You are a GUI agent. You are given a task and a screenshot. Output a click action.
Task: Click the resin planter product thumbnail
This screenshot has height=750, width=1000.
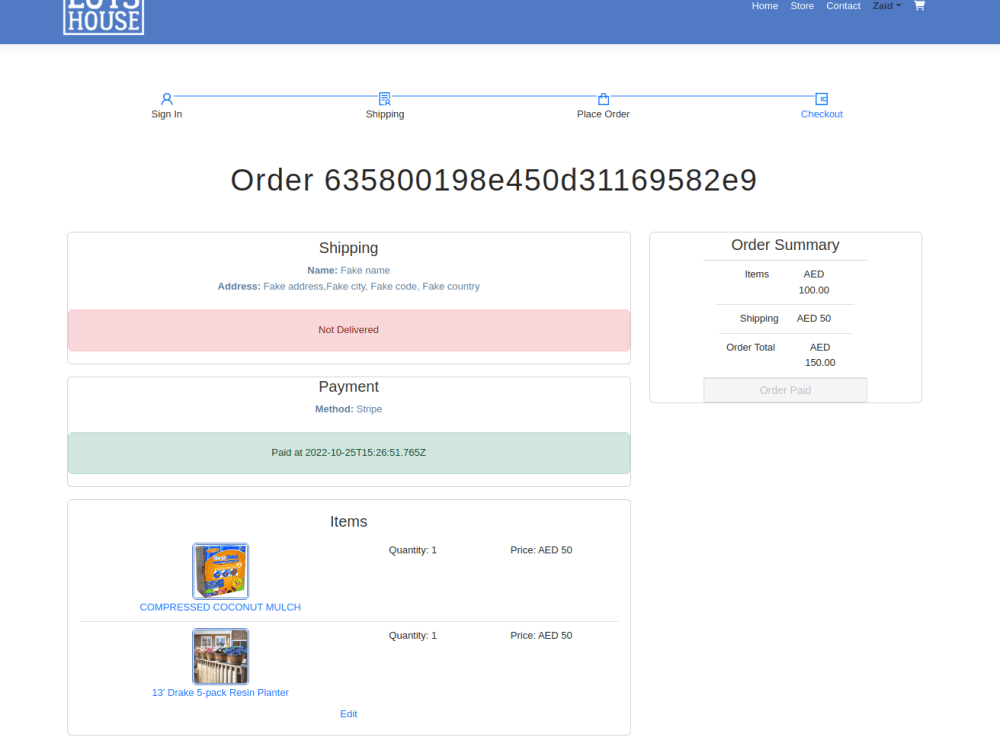pyautogui.click(x=221, y=656)
